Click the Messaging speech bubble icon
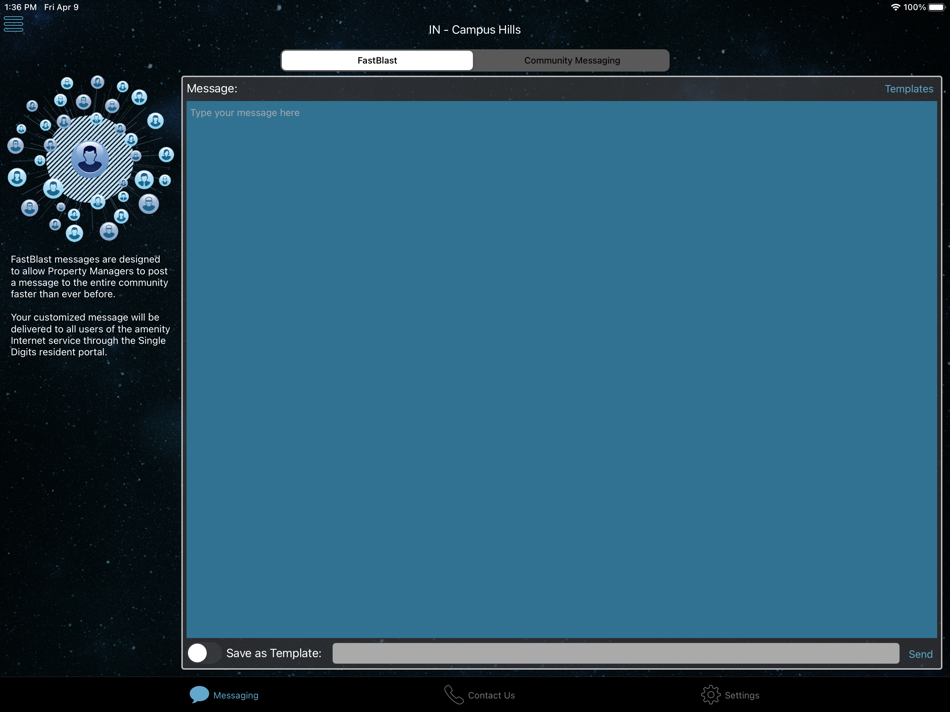The width and height of the screenshot is (950, 712). point(199,694)
